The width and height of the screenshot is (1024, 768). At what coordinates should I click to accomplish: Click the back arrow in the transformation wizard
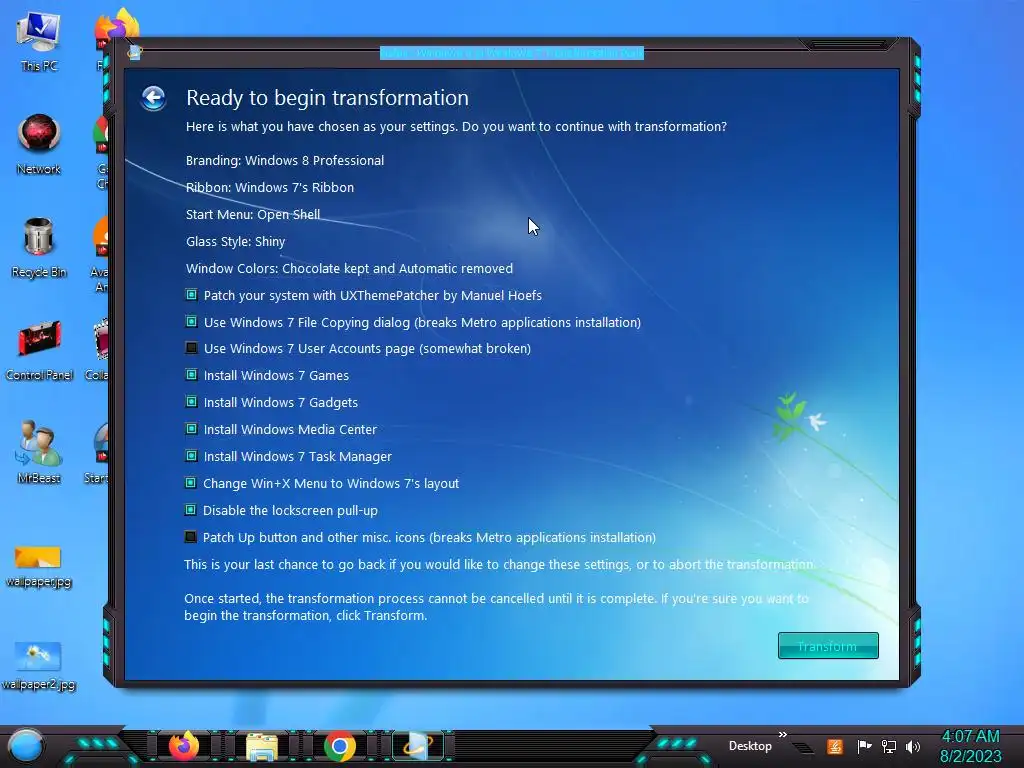pyautogui.click(x=153, y=98)
